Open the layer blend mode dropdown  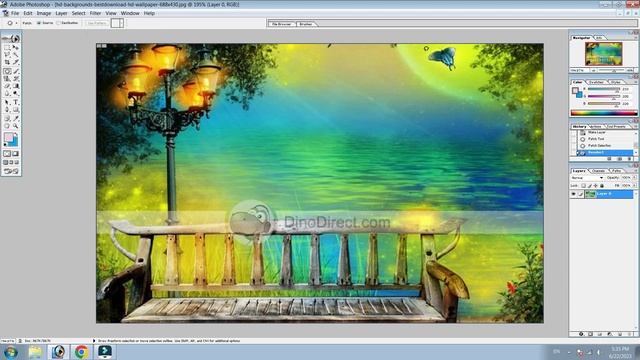pyautogui.click(x=587, y=178)
